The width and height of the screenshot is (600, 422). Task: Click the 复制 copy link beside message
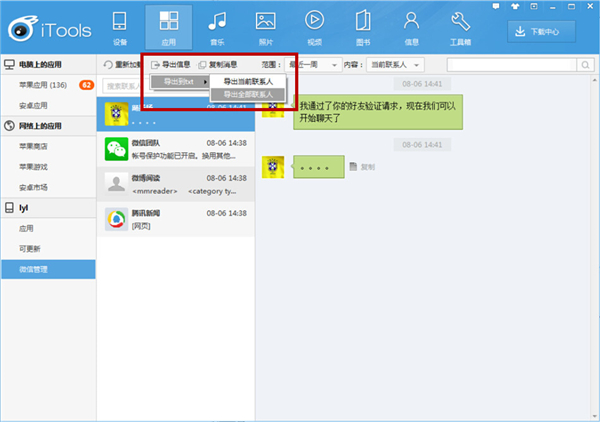[362, 167]
